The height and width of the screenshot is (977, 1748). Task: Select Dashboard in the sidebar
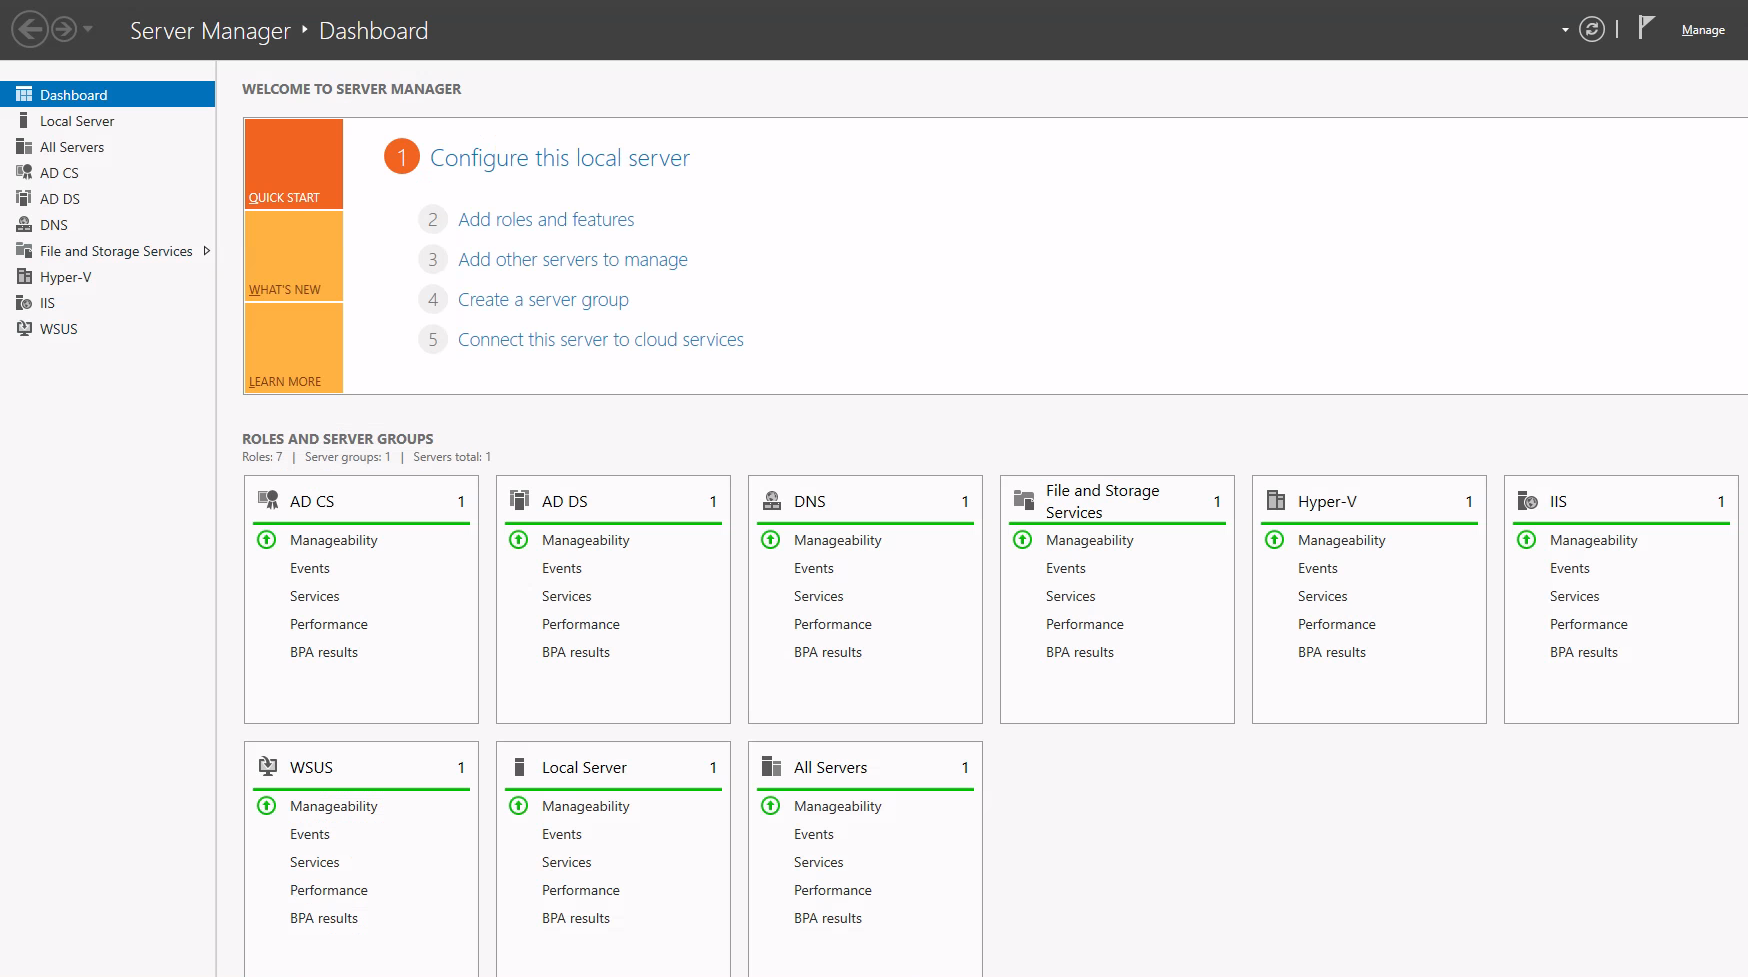107,94
